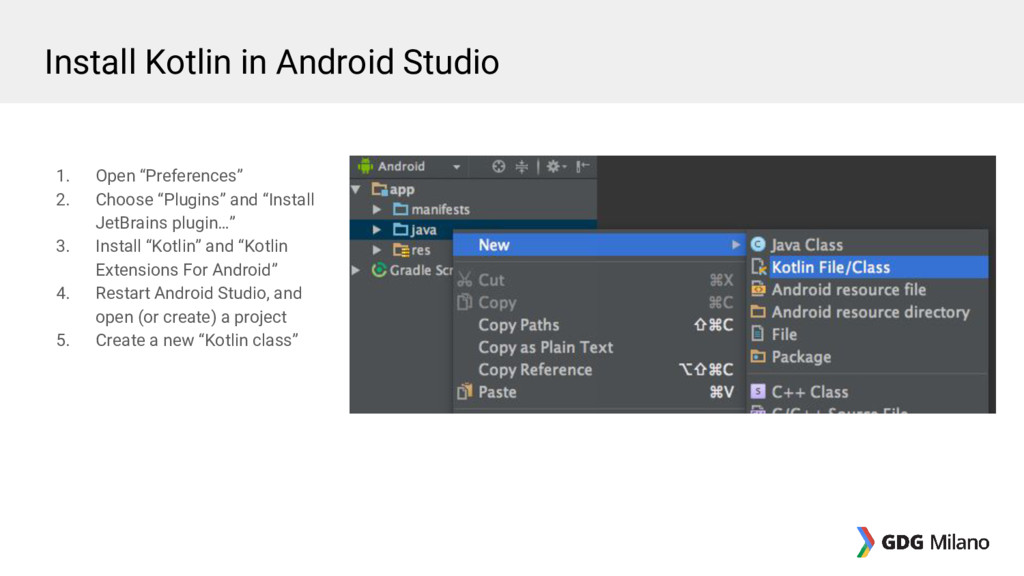Click the collapse all icon in toolbar

point(522,167)
